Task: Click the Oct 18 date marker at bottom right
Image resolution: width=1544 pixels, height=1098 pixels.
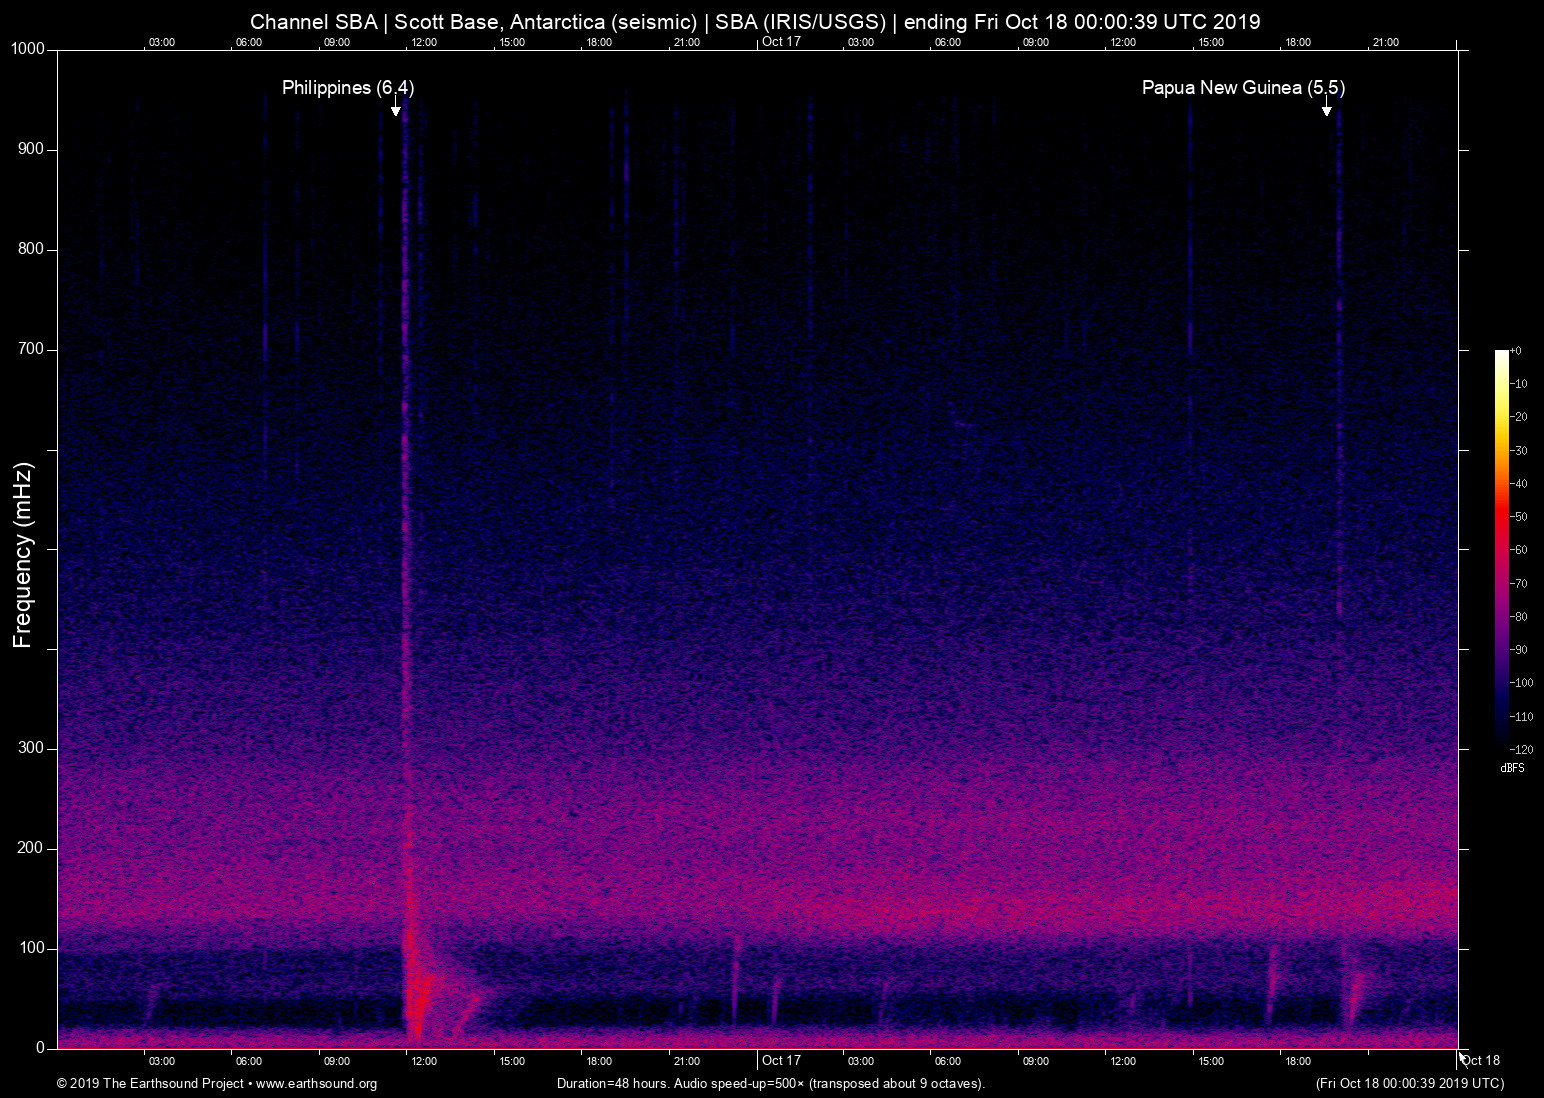Action: tap(1481, 1060)
